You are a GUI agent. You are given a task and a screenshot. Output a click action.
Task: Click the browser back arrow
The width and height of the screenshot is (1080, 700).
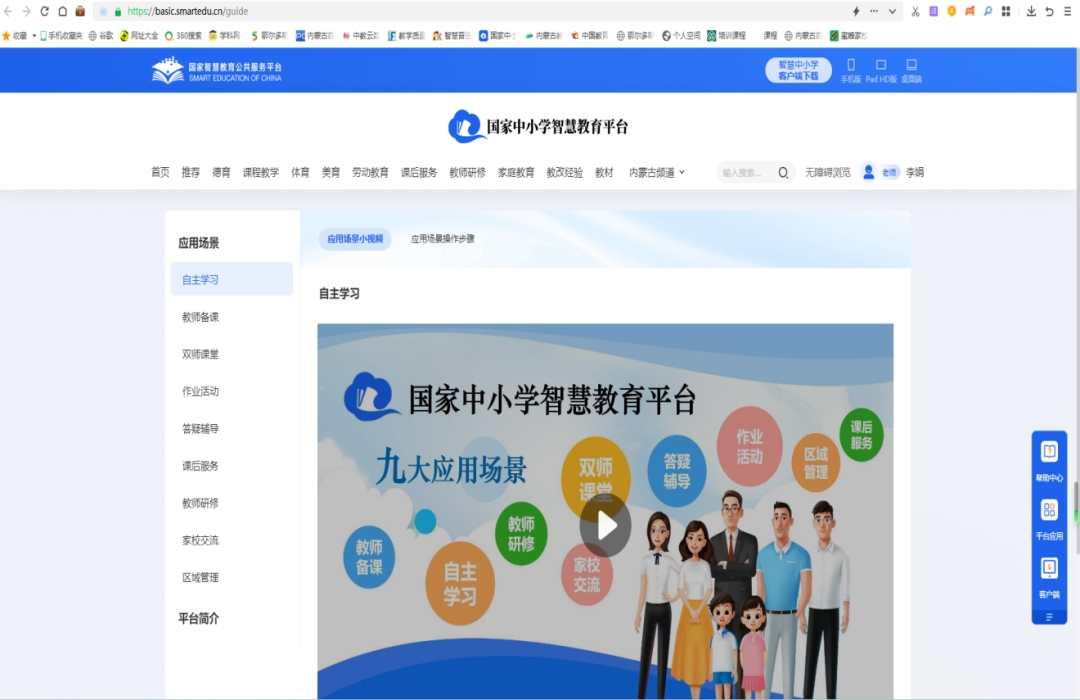(x=8, y=11)
